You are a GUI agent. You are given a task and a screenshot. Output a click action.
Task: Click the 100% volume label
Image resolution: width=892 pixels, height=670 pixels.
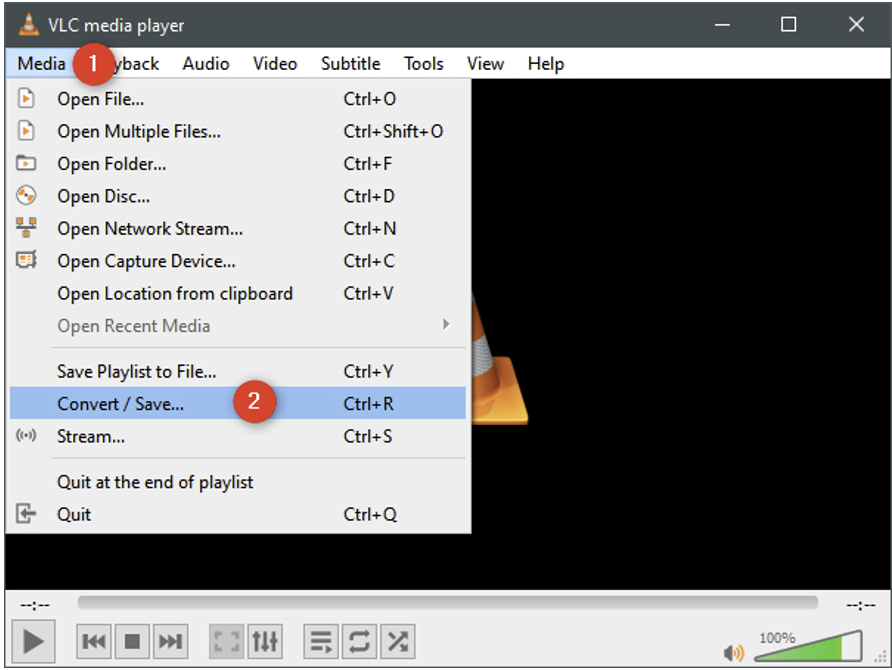(777, 638)
